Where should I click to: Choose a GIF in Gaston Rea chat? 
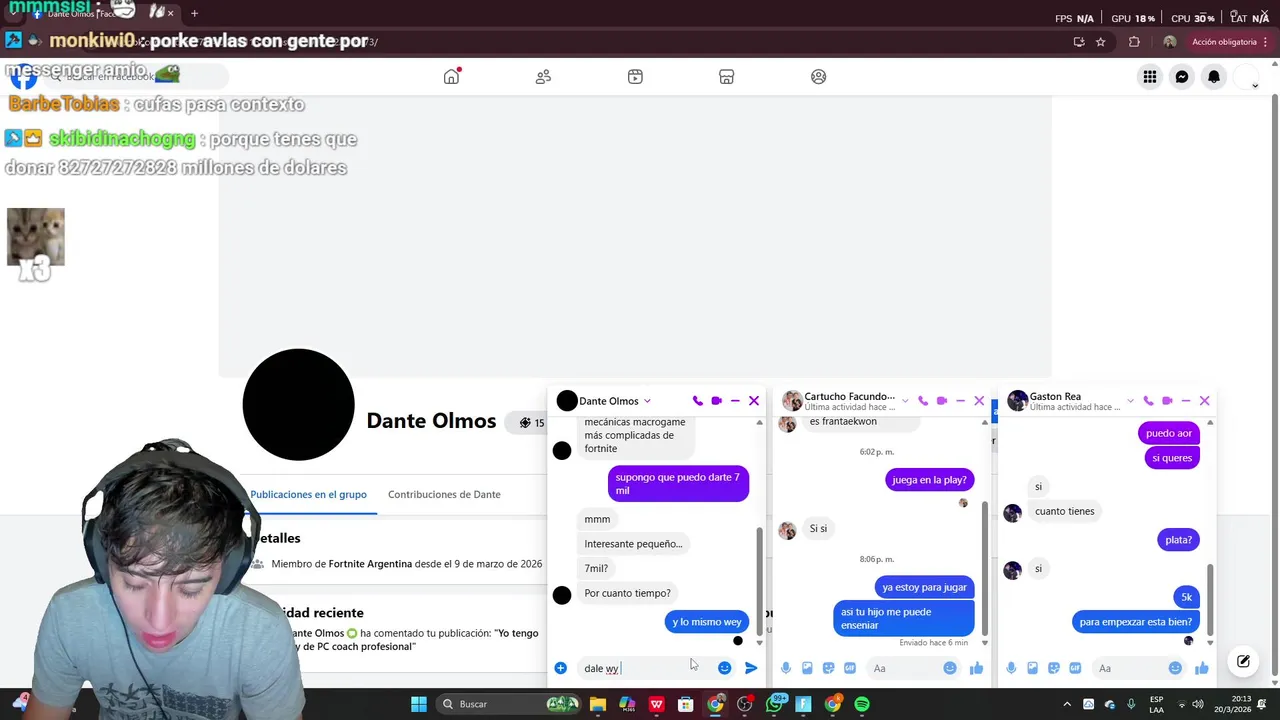click(1075, 668)
